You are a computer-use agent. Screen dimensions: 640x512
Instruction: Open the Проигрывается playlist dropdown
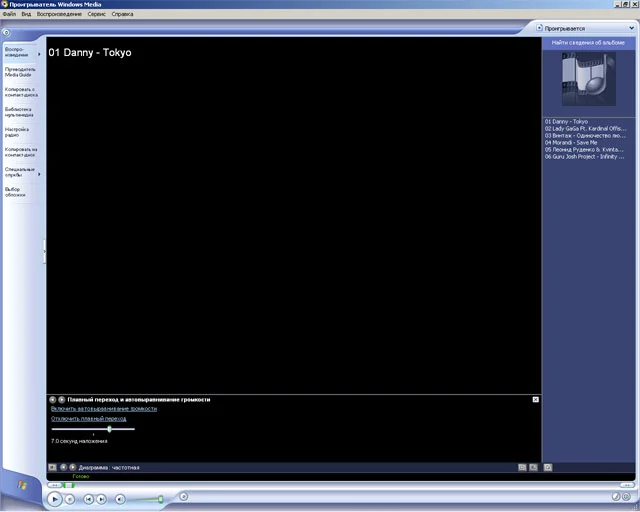[x=631, y=28]
